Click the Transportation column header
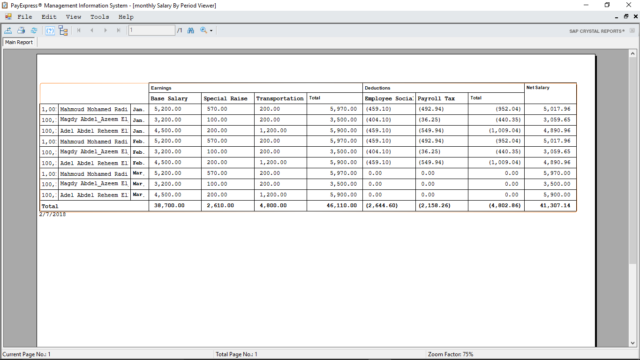 click(x=280, y=98)
